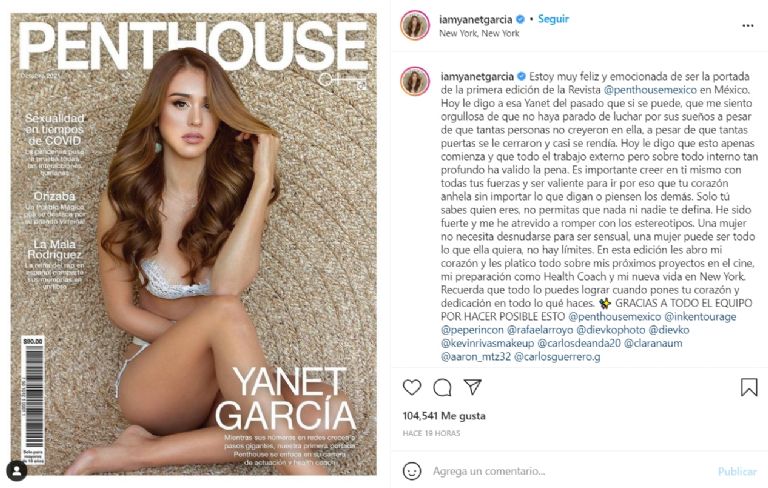This screenshot has height=488, width=768.
Task: View the 104,541 Me gusta likes list
Action: [x=444, y=416]
